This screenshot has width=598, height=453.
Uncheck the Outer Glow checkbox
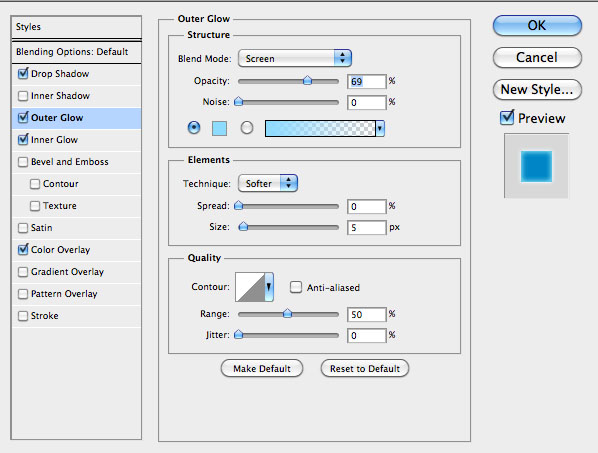23,118
